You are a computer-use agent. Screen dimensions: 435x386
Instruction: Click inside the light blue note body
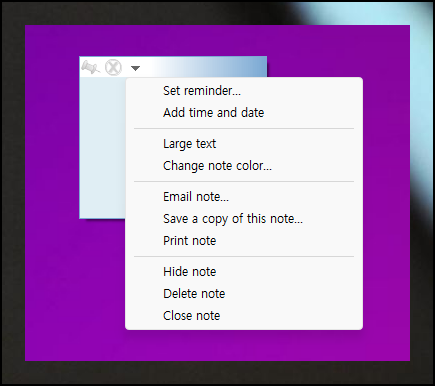point(102,147)
